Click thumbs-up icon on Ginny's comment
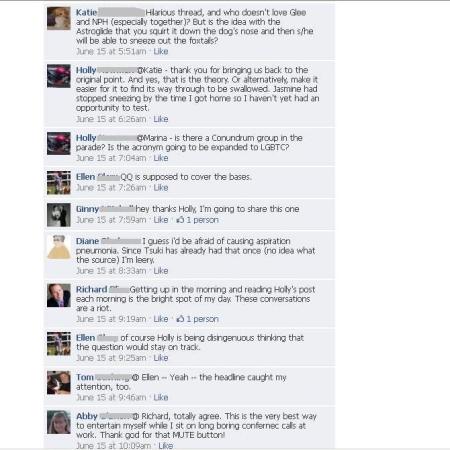 pos(180,220)
